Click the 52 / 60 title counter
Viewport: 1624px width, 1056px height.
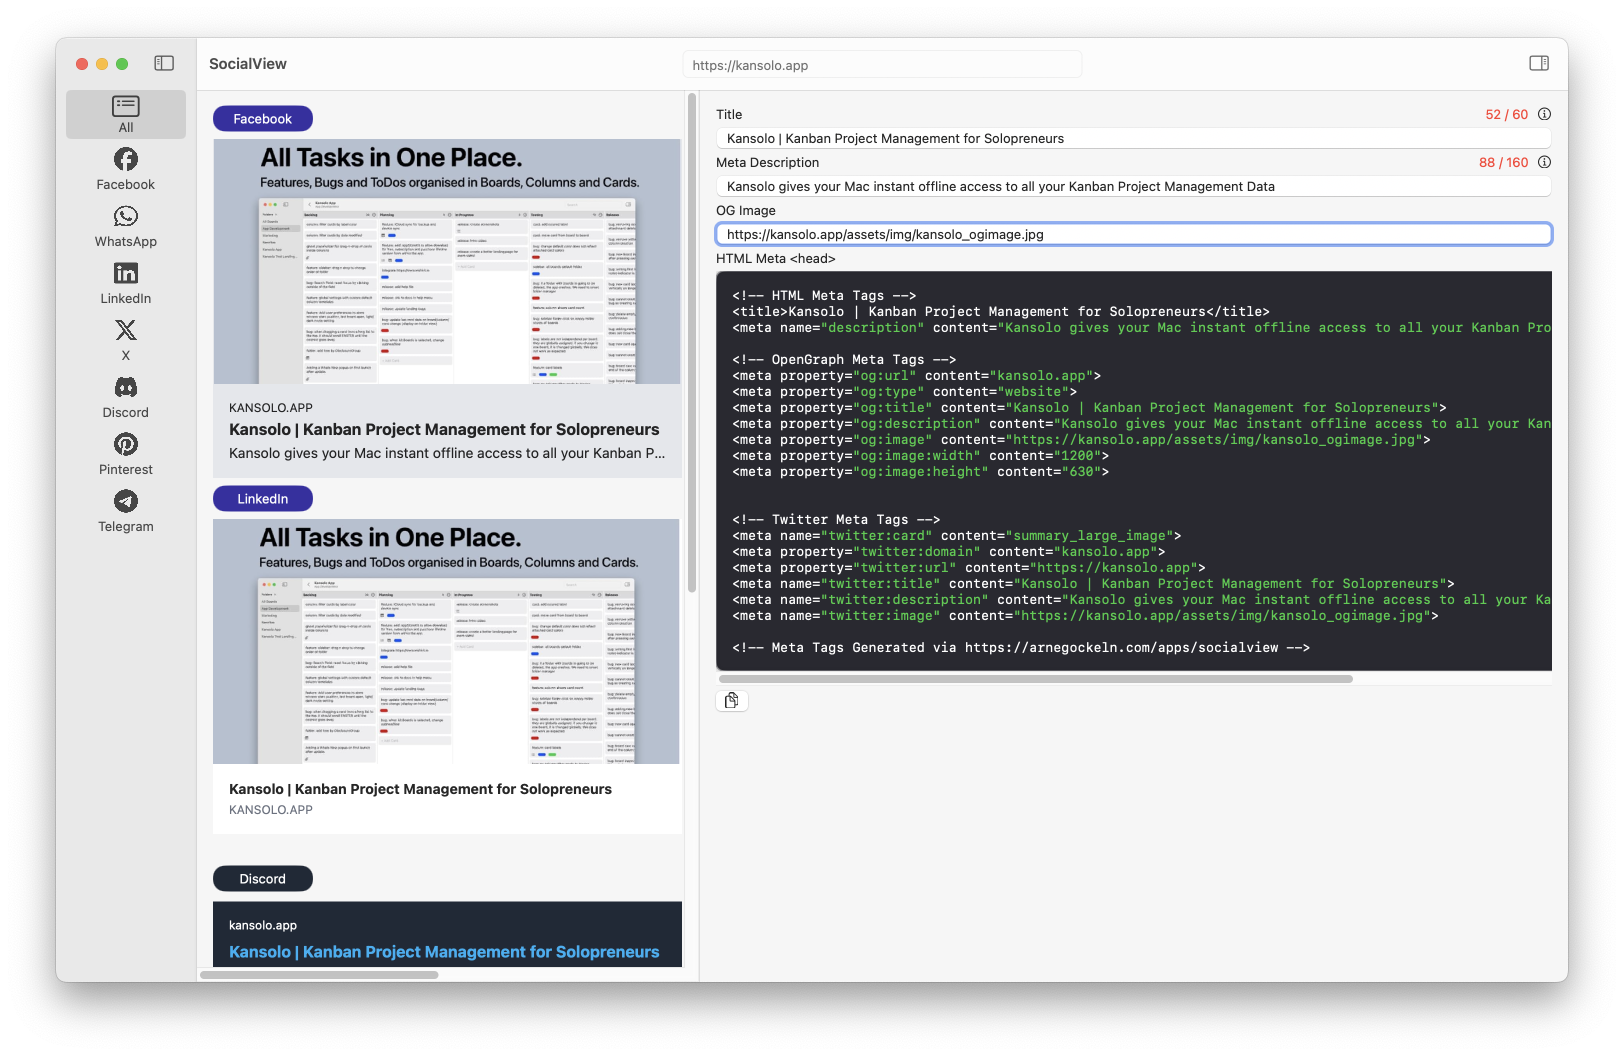[x=1506, y=114]
